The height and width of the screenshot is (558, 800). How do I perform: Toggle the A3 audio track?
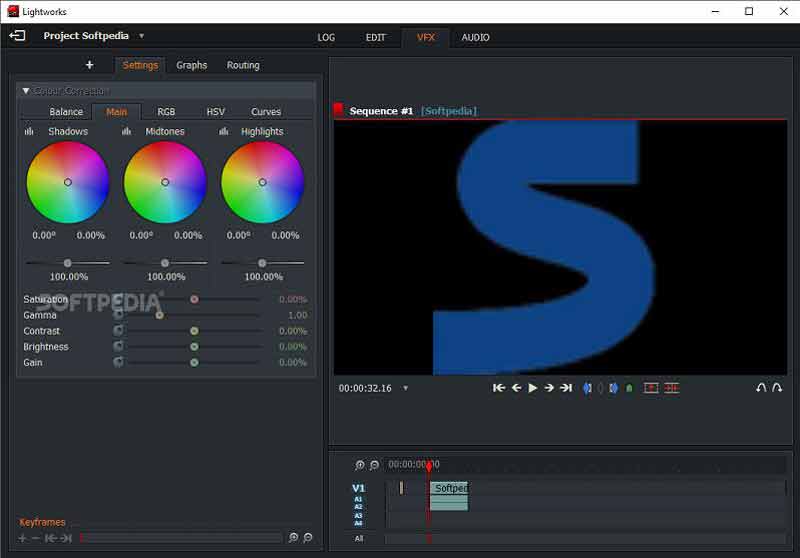[358, 516]
